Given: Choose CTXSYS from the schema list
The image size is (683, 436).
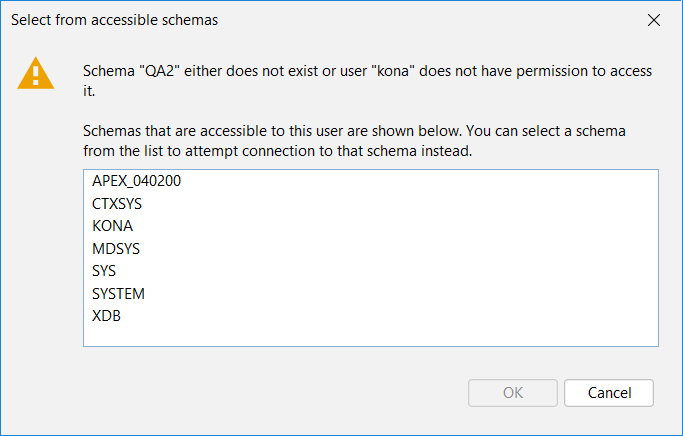Looking at the screenshot, I should (x=371, y=203).
